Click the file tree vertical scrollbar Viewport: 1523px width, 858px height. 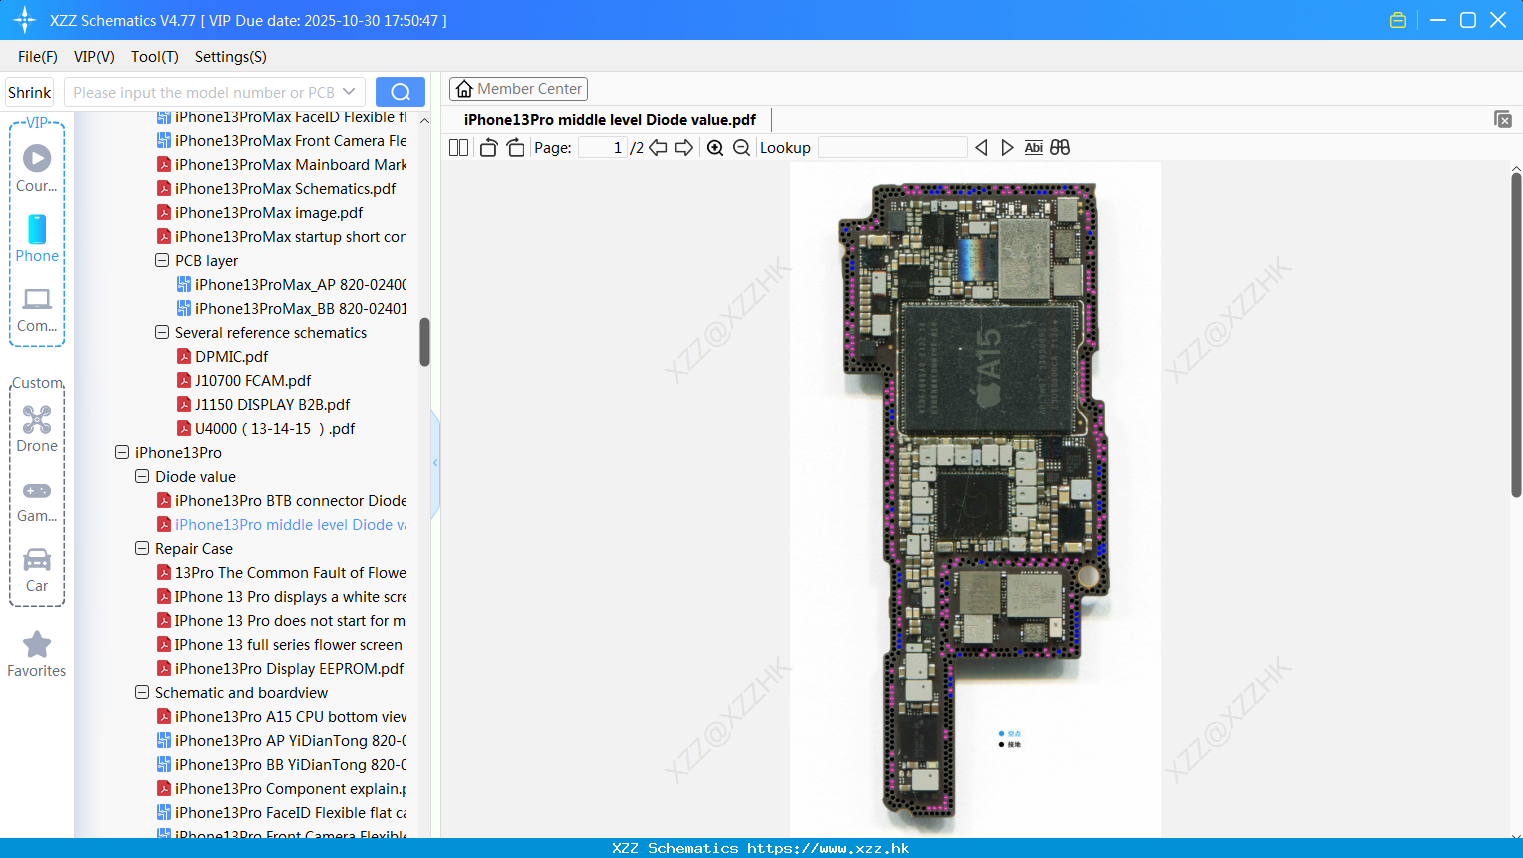point(424,342)
